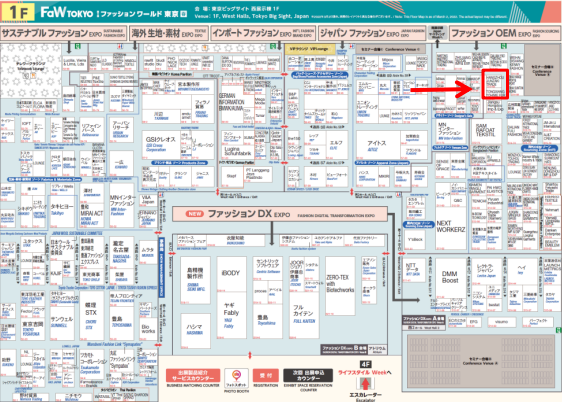Screen dimensions: 562x402
Task: Select the サステナブル ファッション EXPO header
Action: [x=63, y=33]
